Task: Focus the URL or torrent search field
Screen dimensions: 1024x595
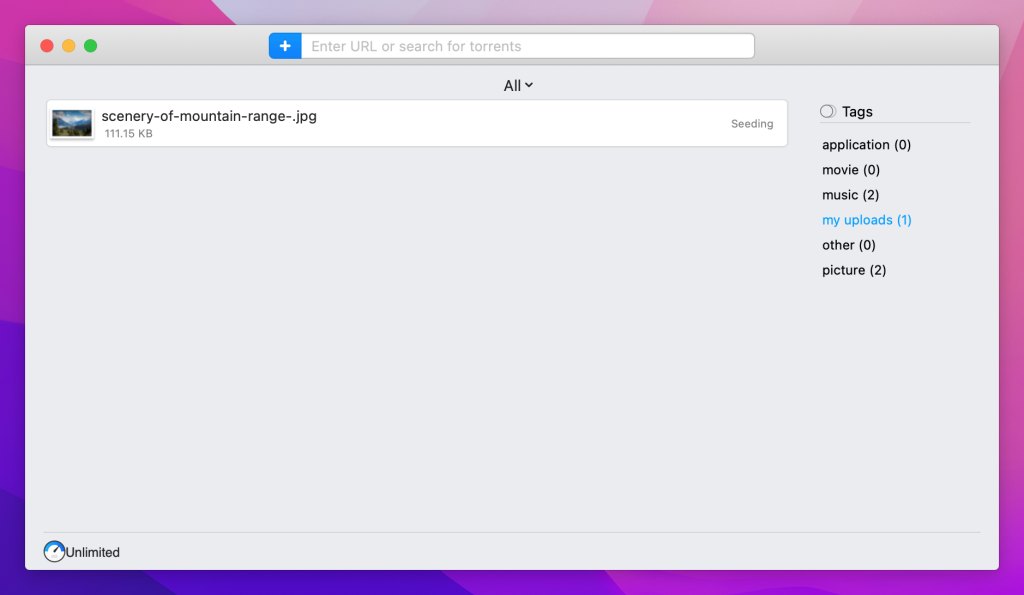Action: (x=527, y=46)
